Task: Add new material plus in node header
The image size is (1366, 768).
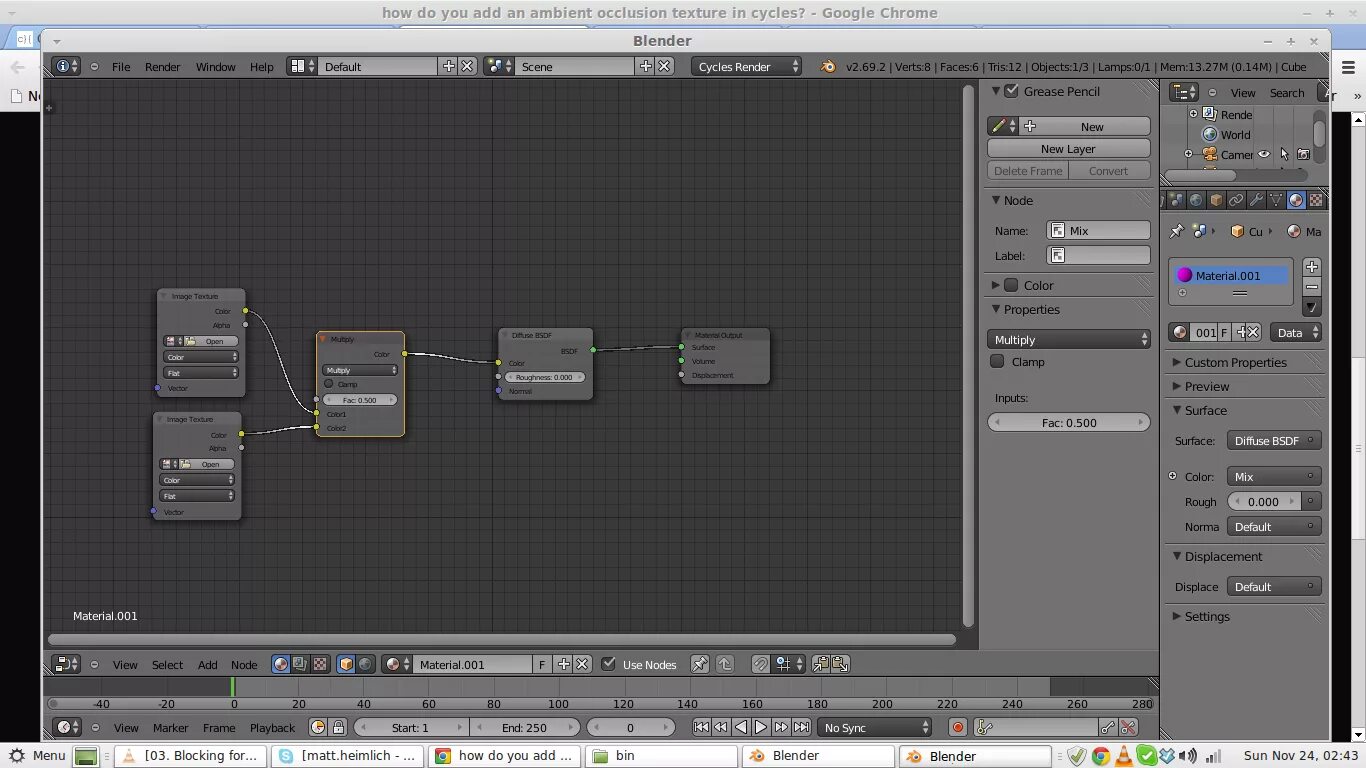Action: 564,664
